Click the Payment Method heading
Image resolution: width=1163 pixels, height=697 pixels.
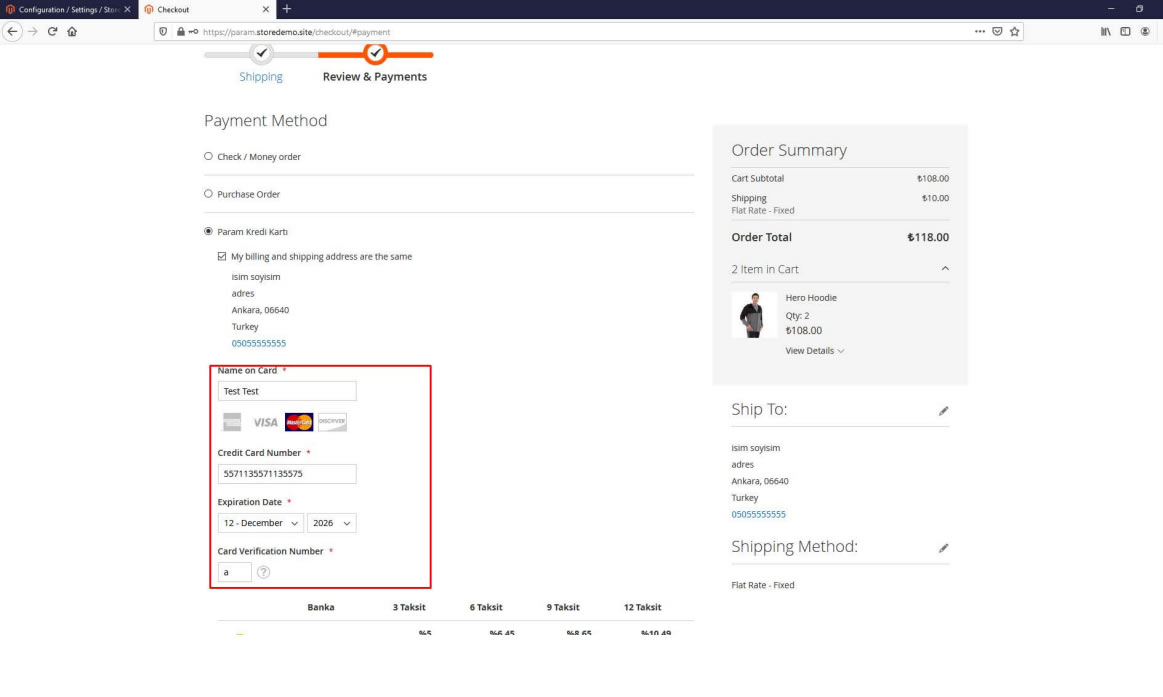click(266, 120)
